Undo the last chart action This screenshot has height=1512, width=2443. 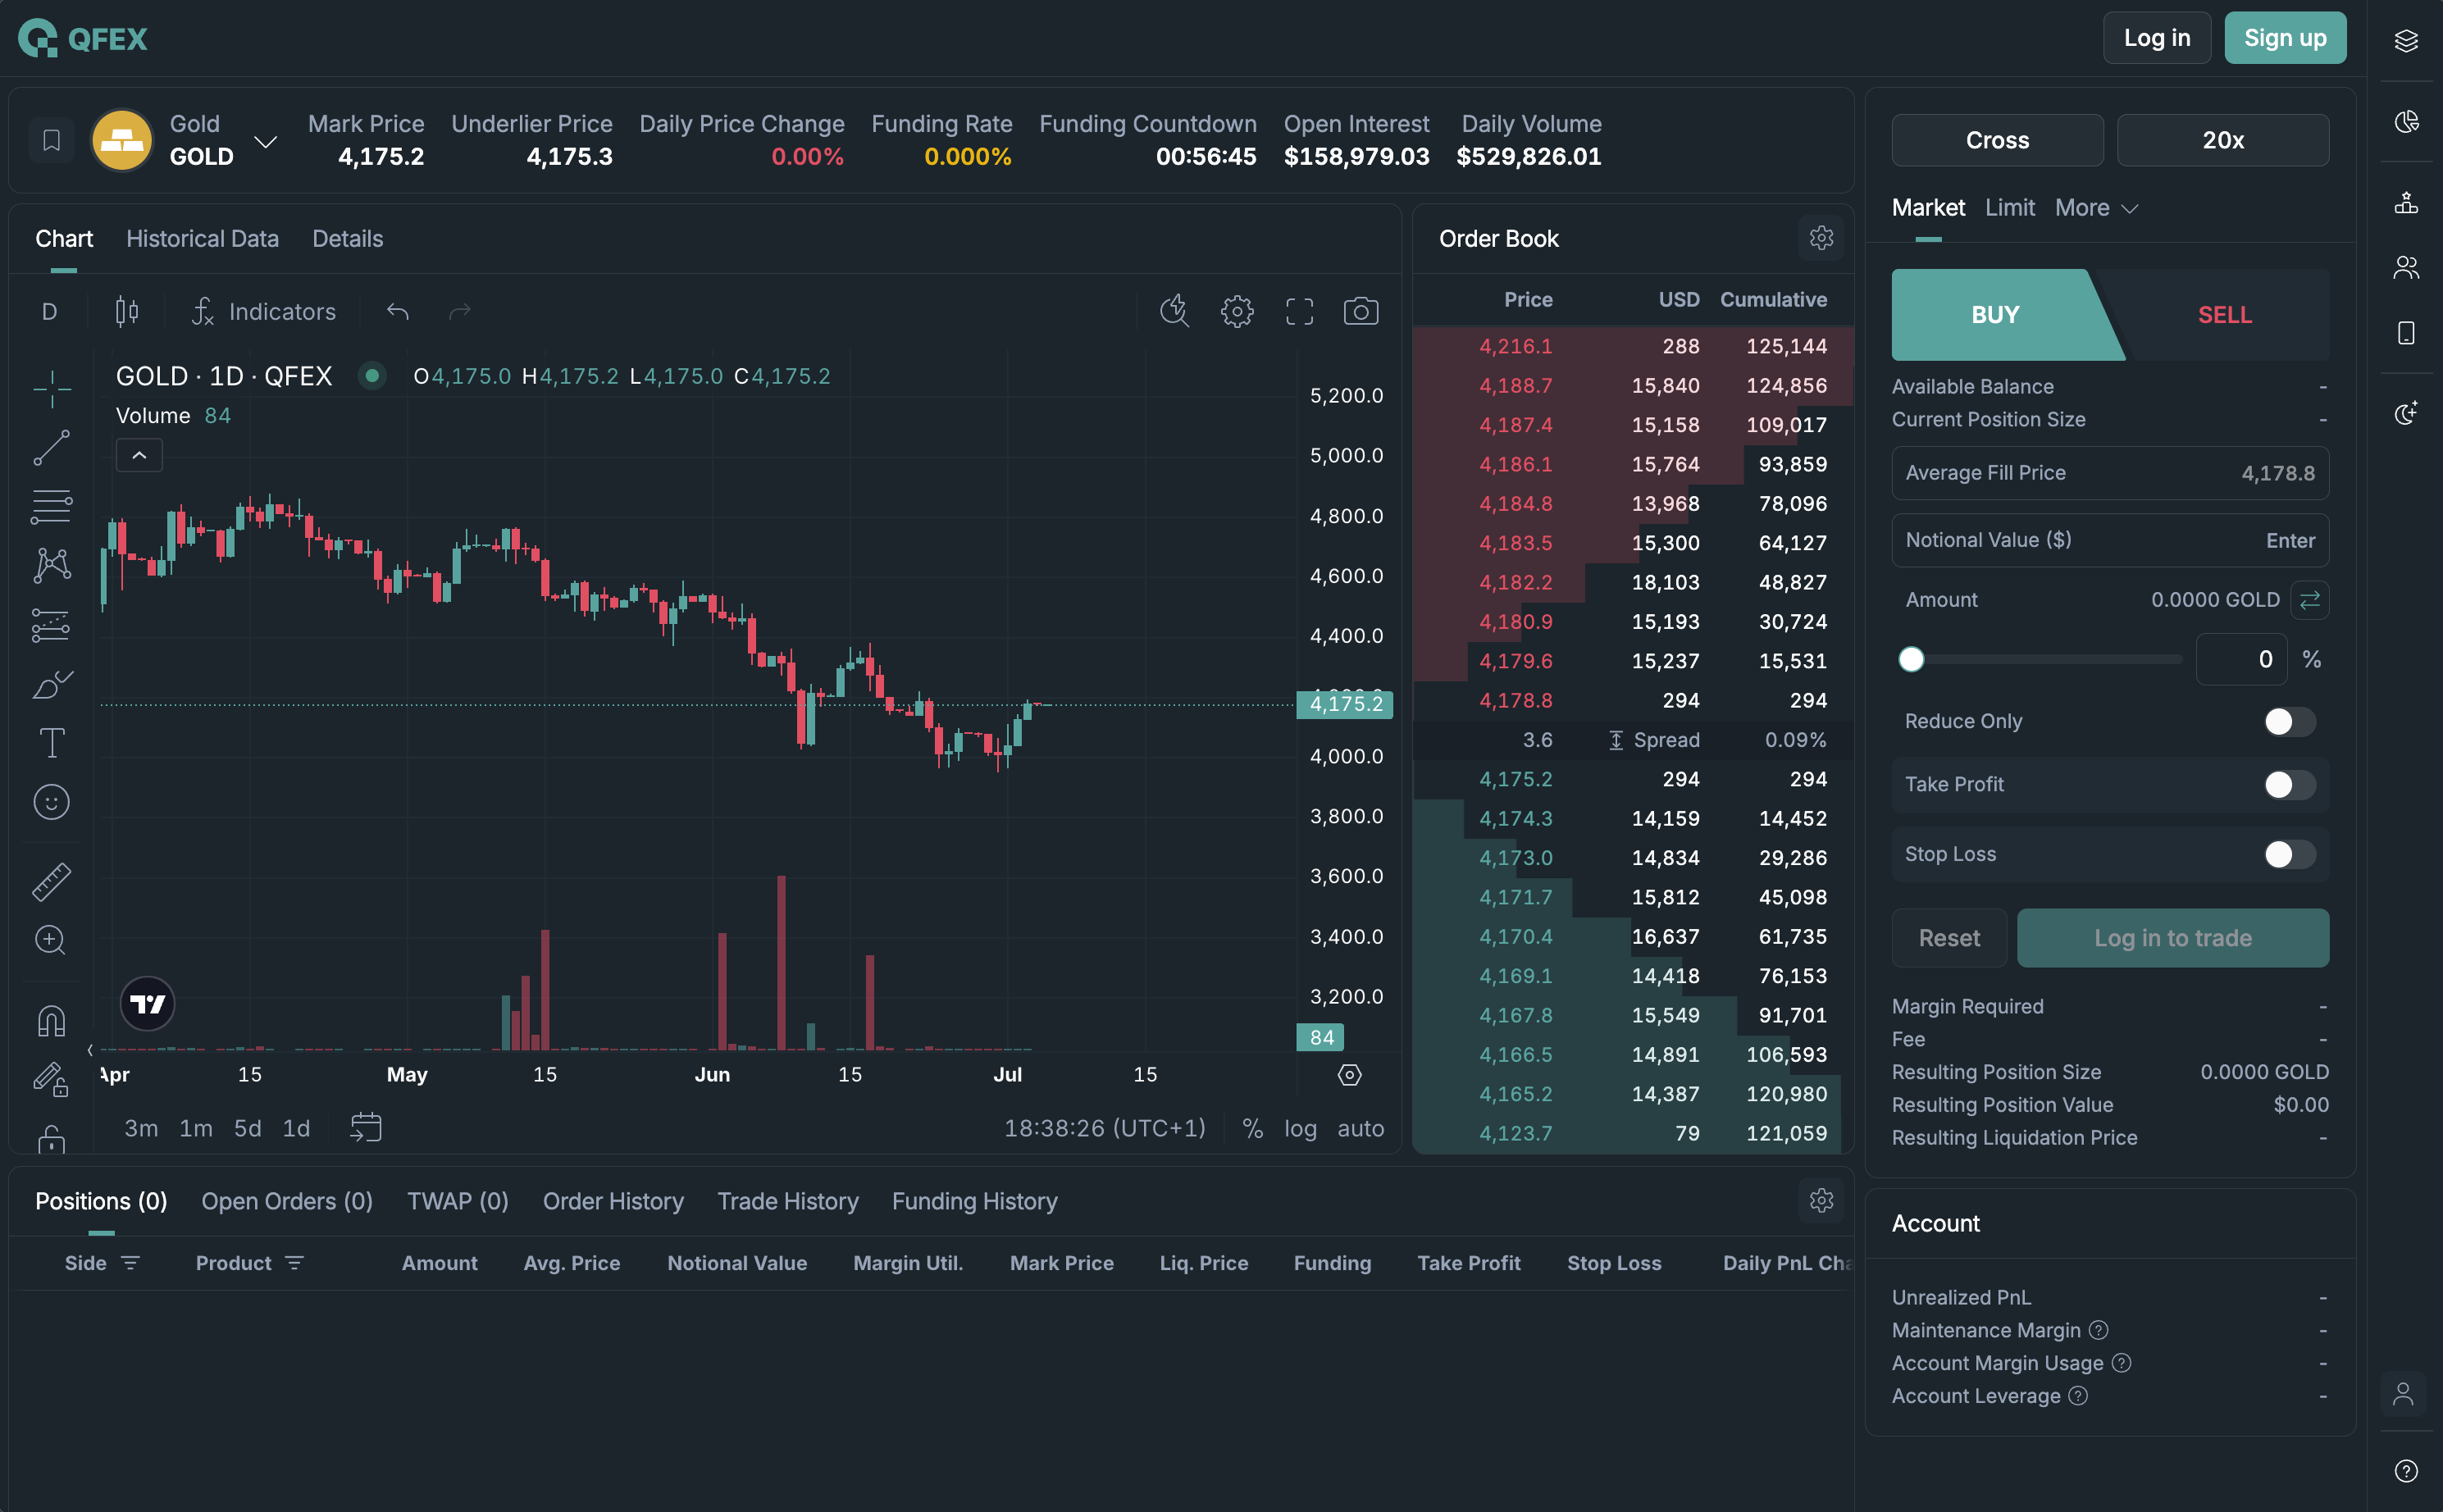click(x=398, y=312)
